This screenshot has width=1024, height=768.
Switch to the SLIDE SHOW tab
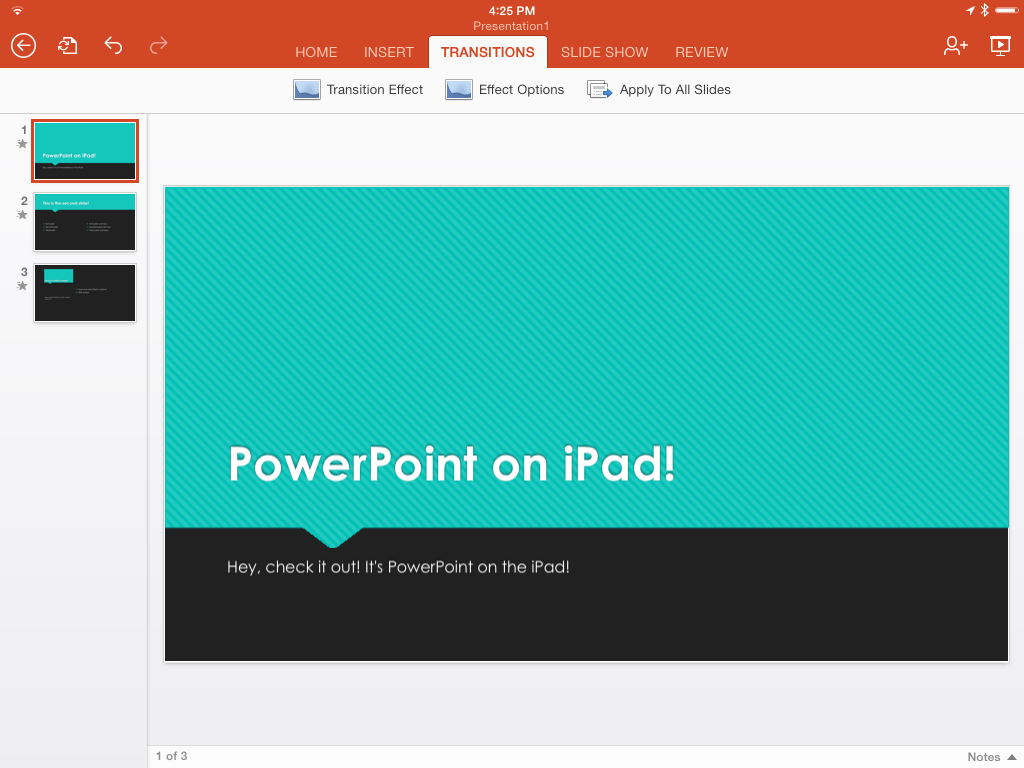click(604, 52)
